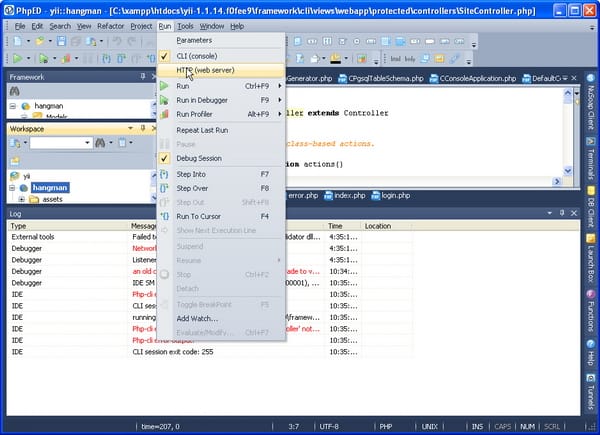The width and height of the screenshot is (600, 435).
Task: Open the Window menu
Action: (212, 26)
